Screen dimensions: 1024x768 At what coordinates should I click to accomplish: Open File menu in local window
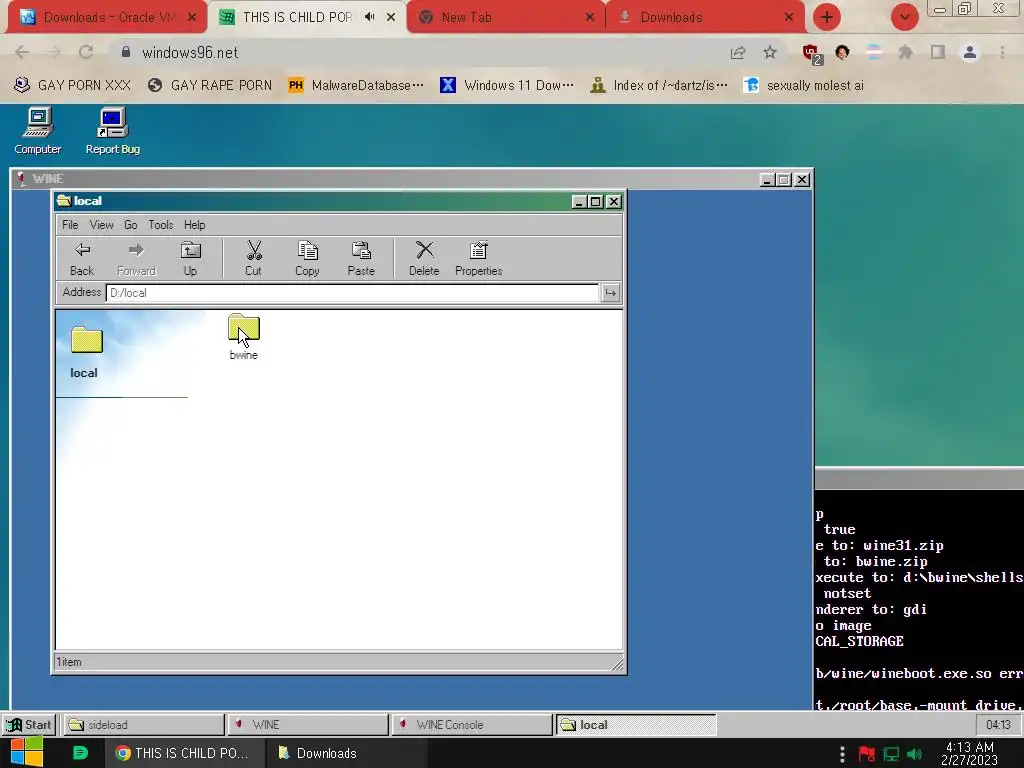(x=70, y=225)
